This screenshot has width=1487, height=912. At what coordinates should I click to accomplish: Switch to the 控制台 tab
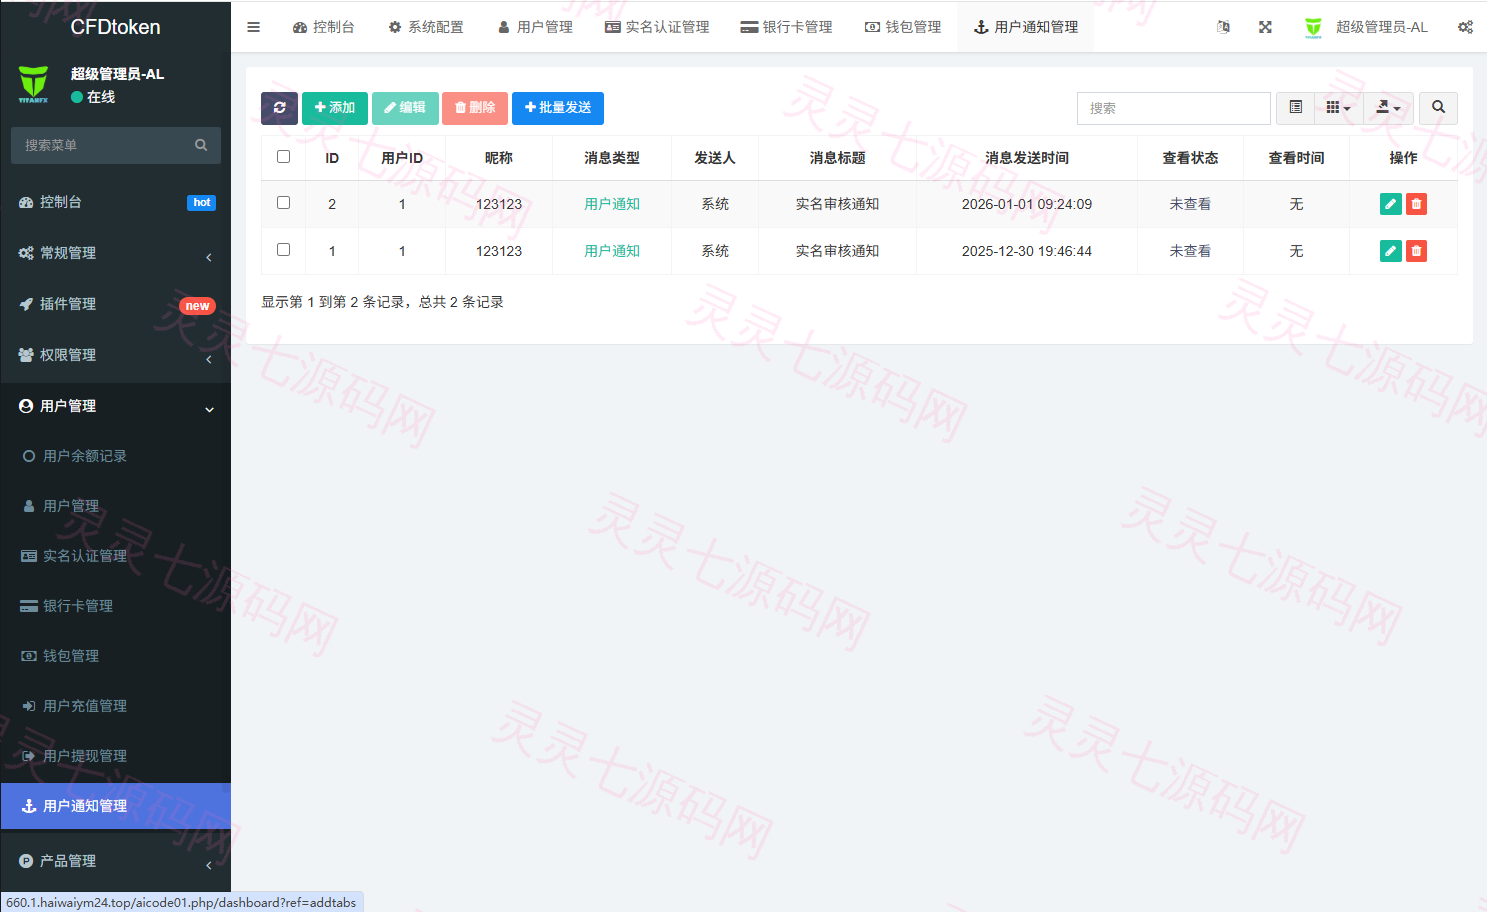(x=323, y=27)
